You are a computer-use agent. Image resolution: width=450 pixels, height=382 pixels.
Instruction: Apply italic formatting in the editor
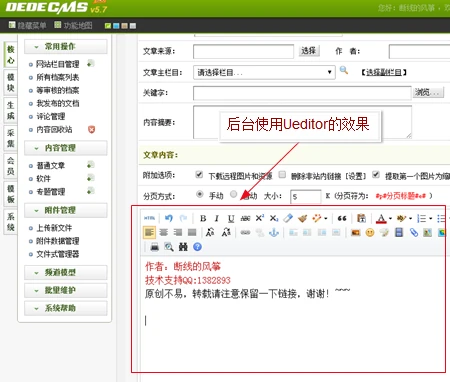[217, 218]
